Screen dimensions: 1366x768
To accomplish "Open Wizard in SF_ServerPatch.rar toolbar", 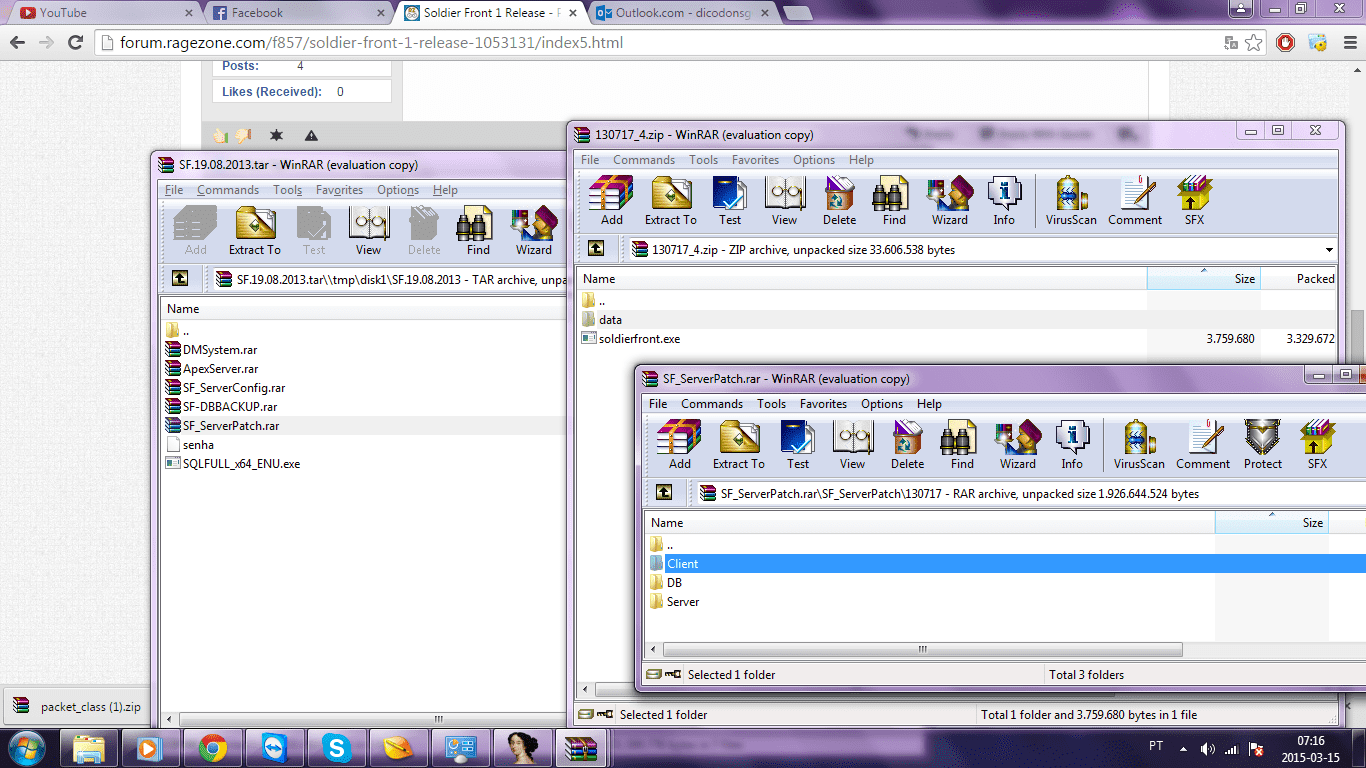I will (x=1018, y=445).
